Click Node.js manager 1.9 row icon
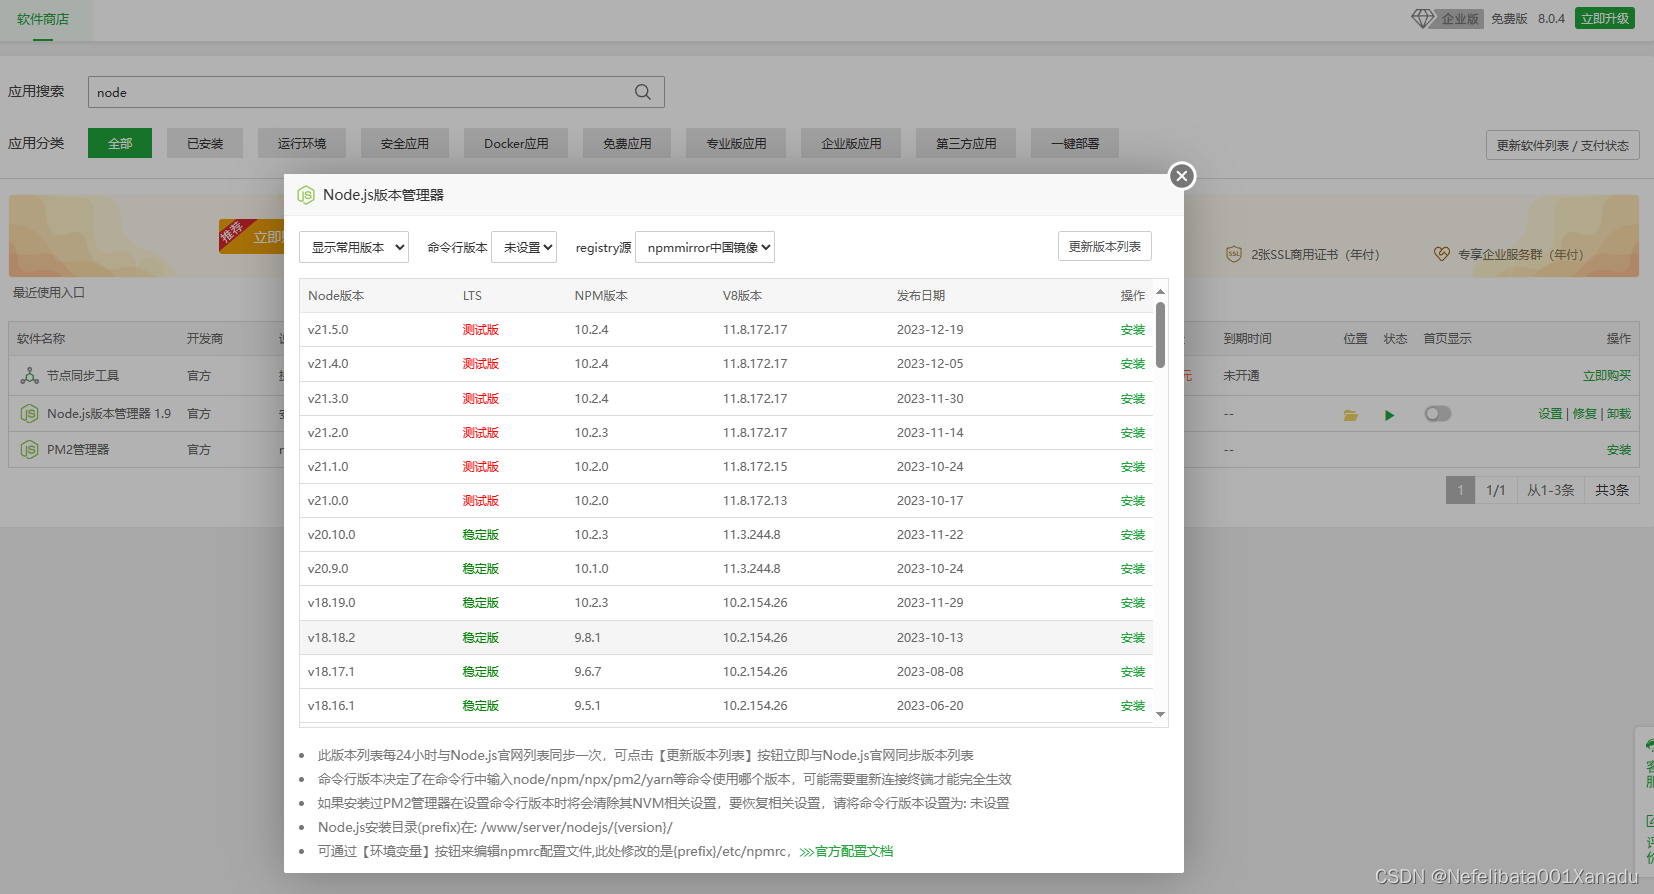1654x894 pixels. 30,413
